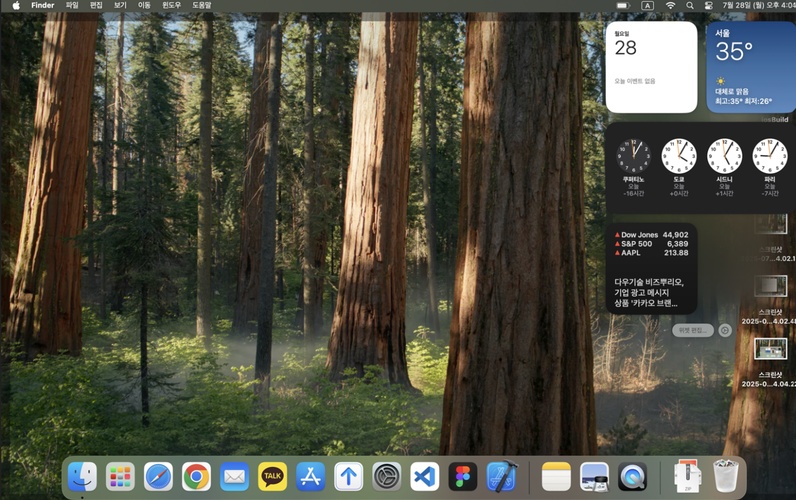Open Figma from the Dock

click(x=463, y=476)
